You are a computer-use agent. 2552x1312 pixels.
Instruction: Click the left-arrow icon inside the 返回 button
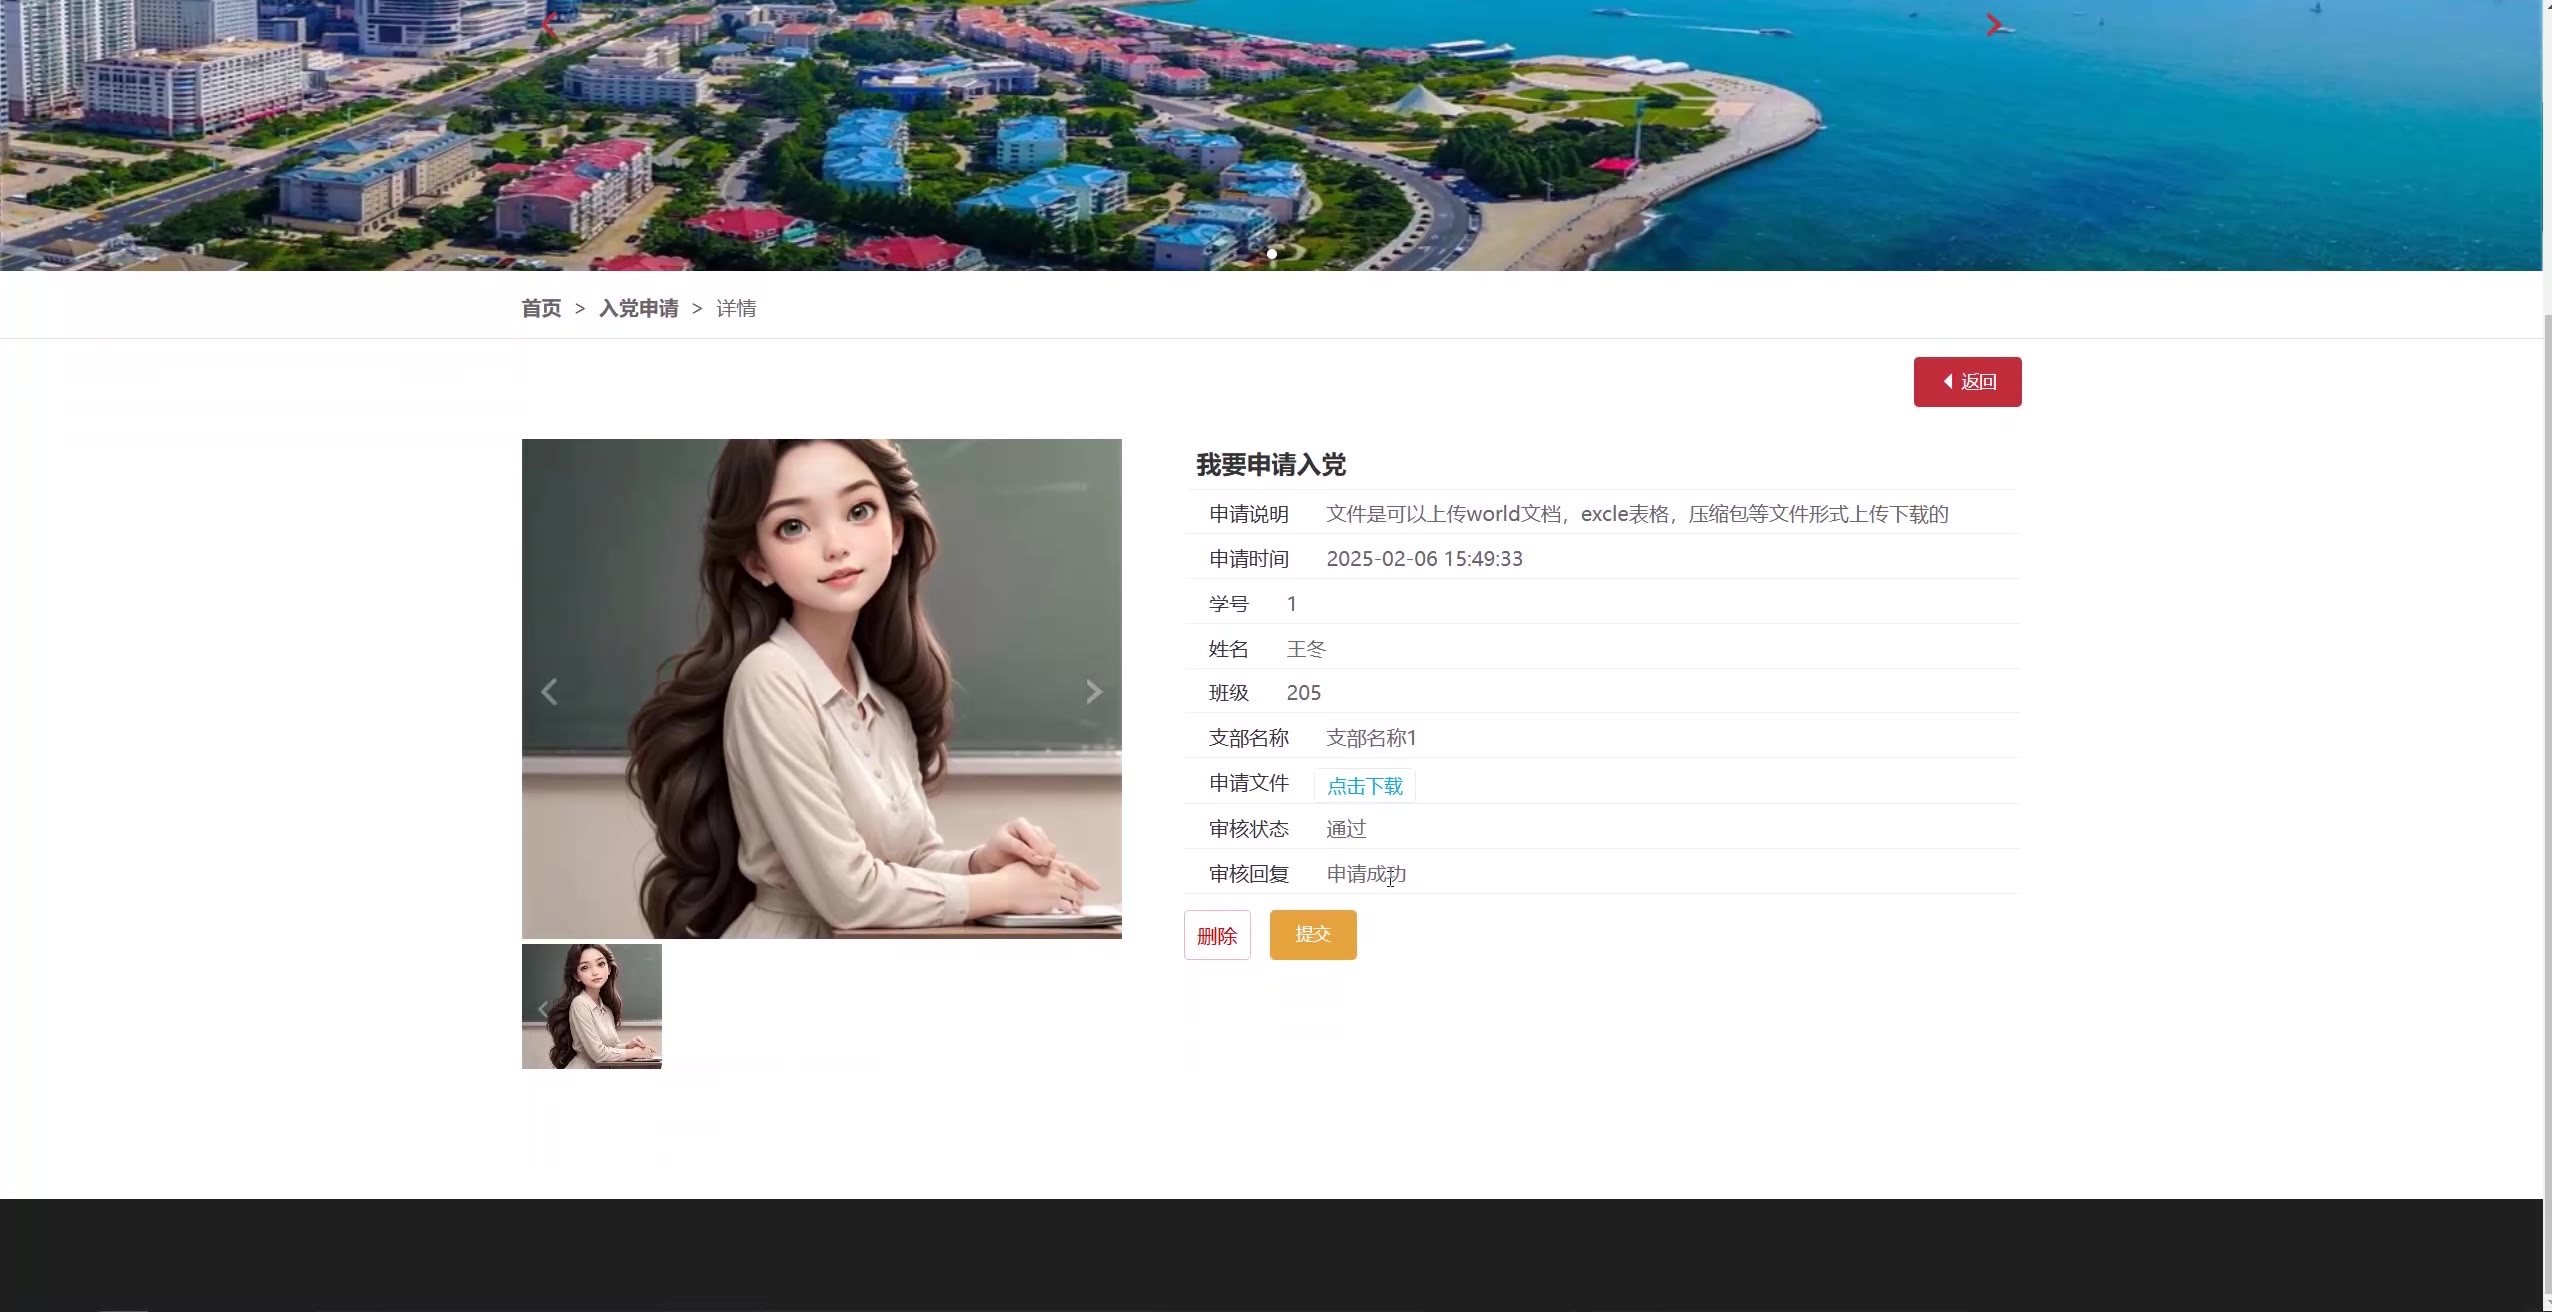(1947, 381)
